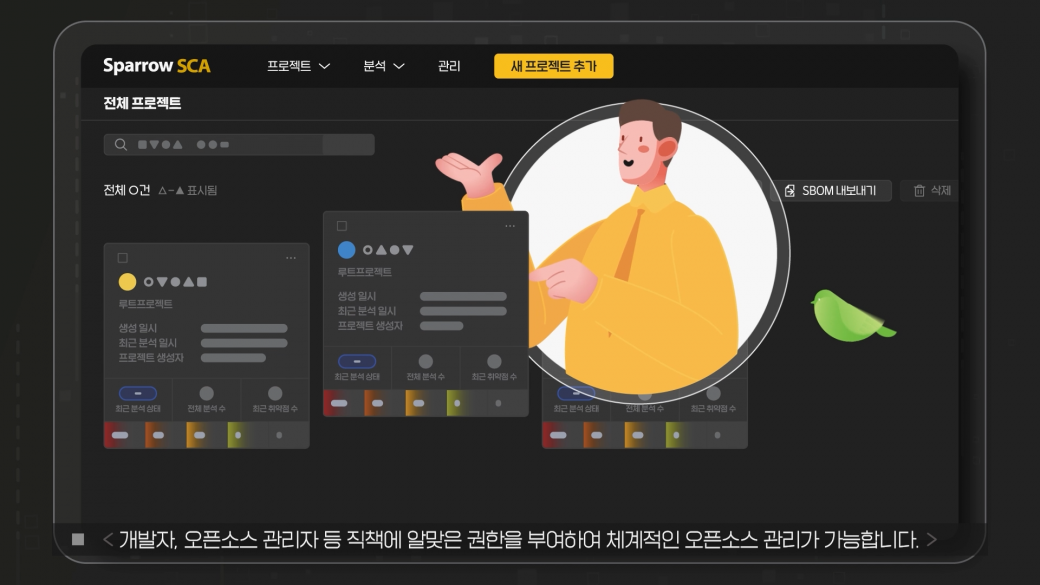Click the SBOM export document icon

tap(789, 191)
